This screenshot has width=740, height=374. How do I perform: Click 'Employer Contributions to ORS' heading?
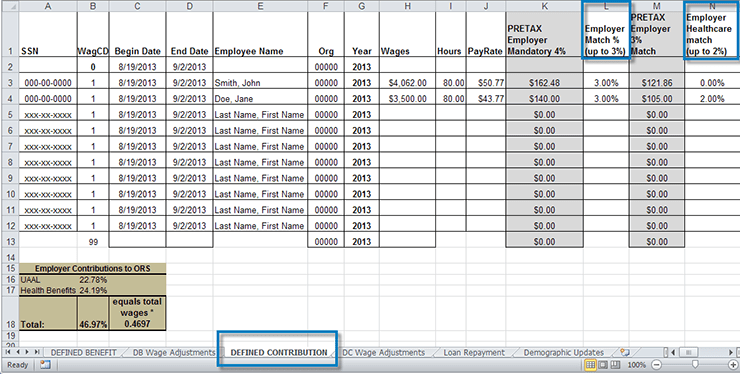92,268
